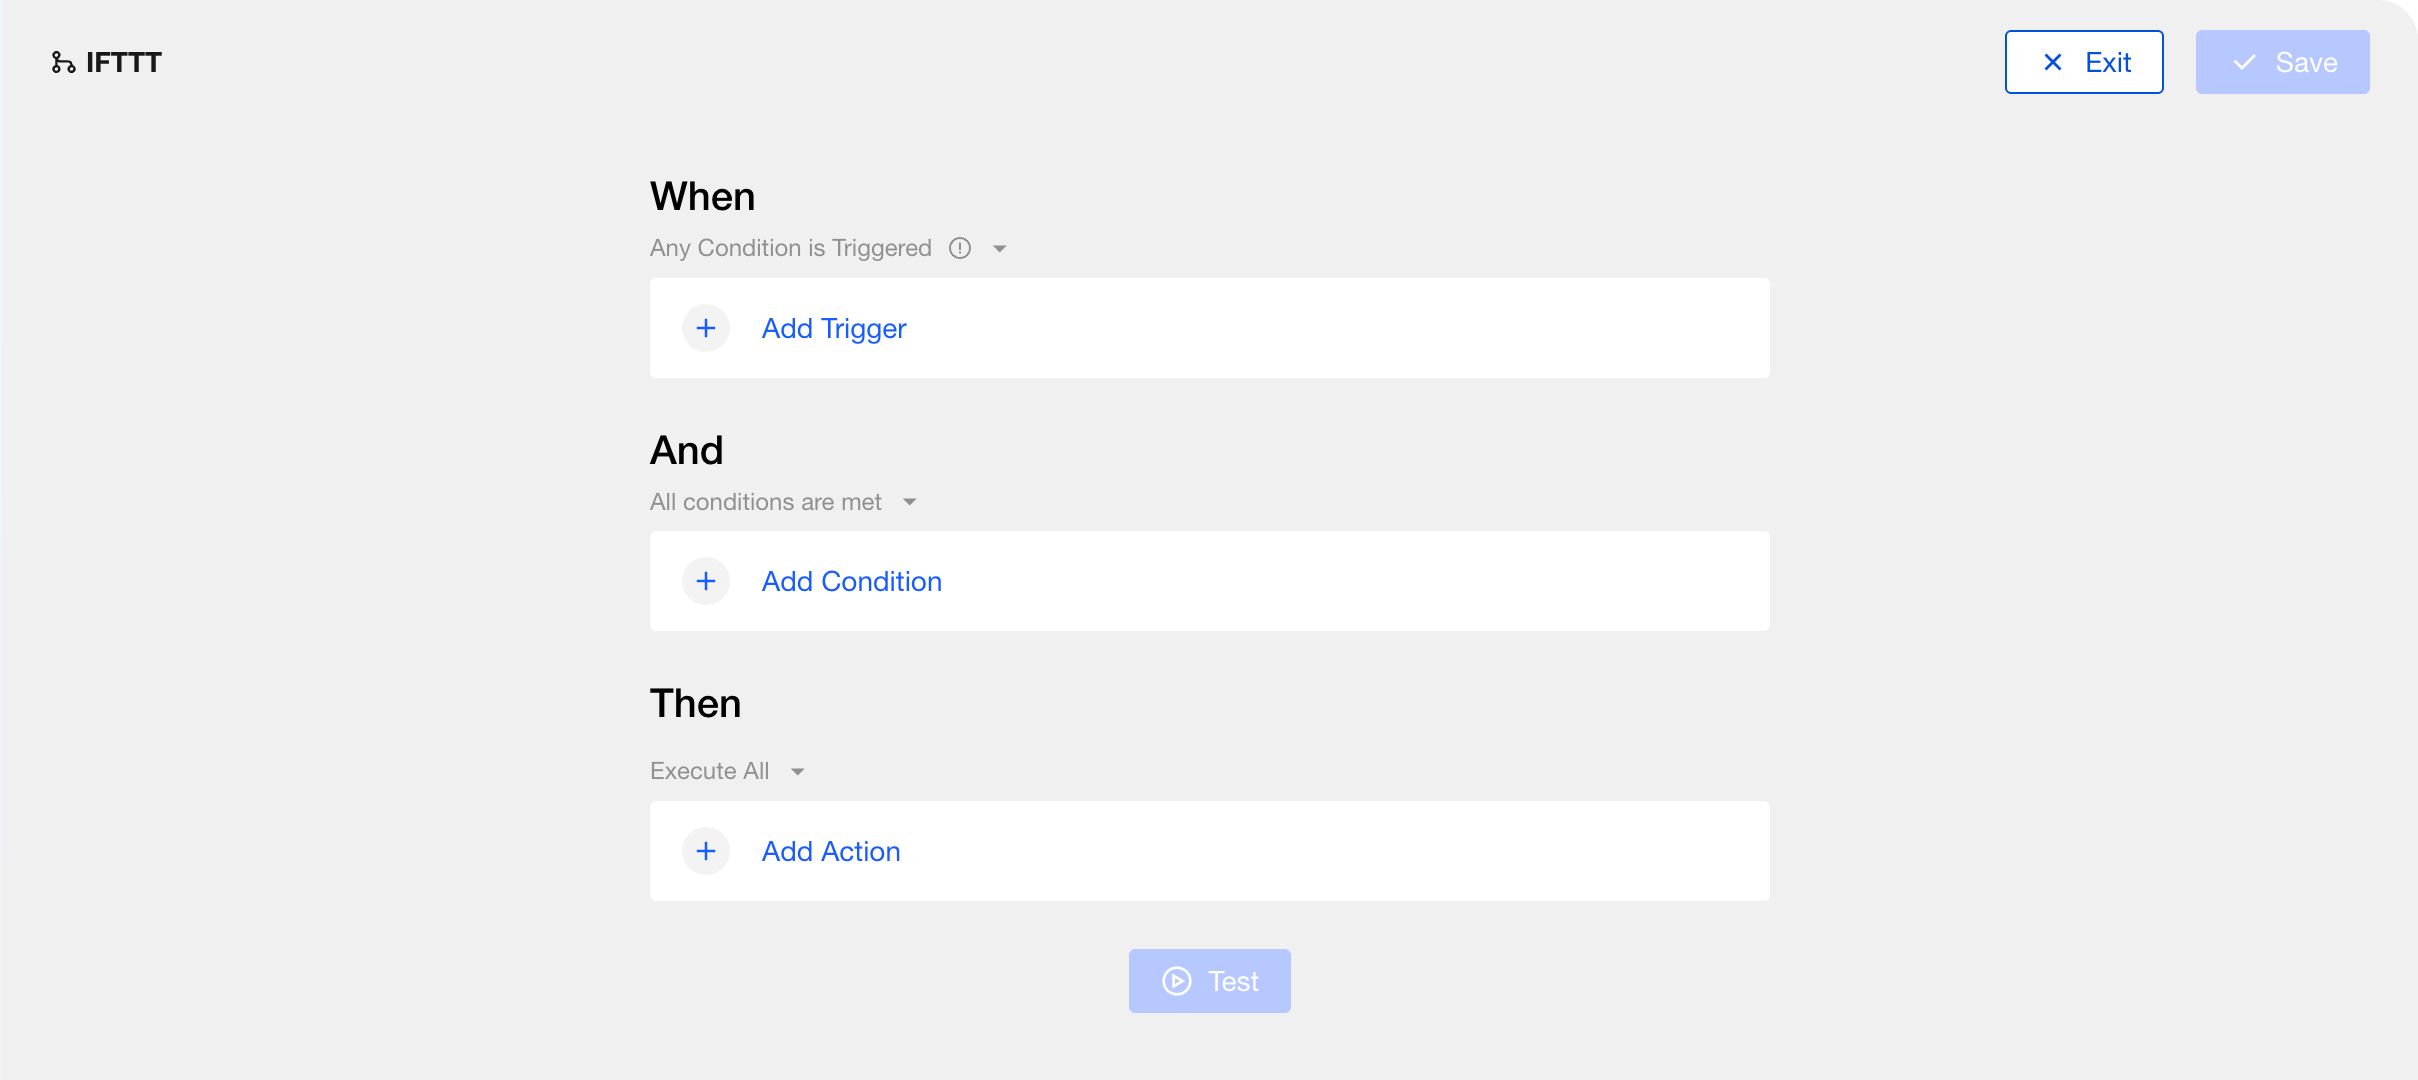The height and width of the screenshot is (1080, 2418).
Task: Click the Add Condition link text
Action: [x=852, y=581]
